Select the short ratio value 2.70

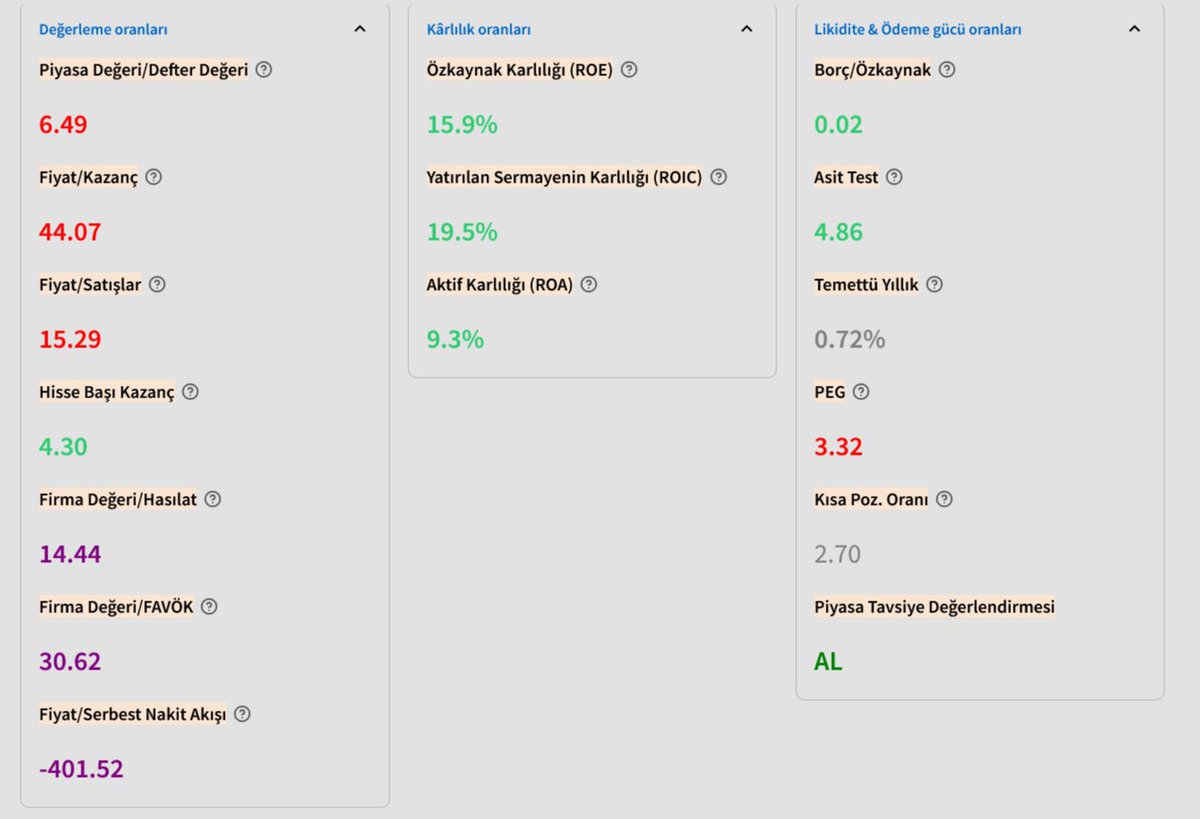point(837,554)
